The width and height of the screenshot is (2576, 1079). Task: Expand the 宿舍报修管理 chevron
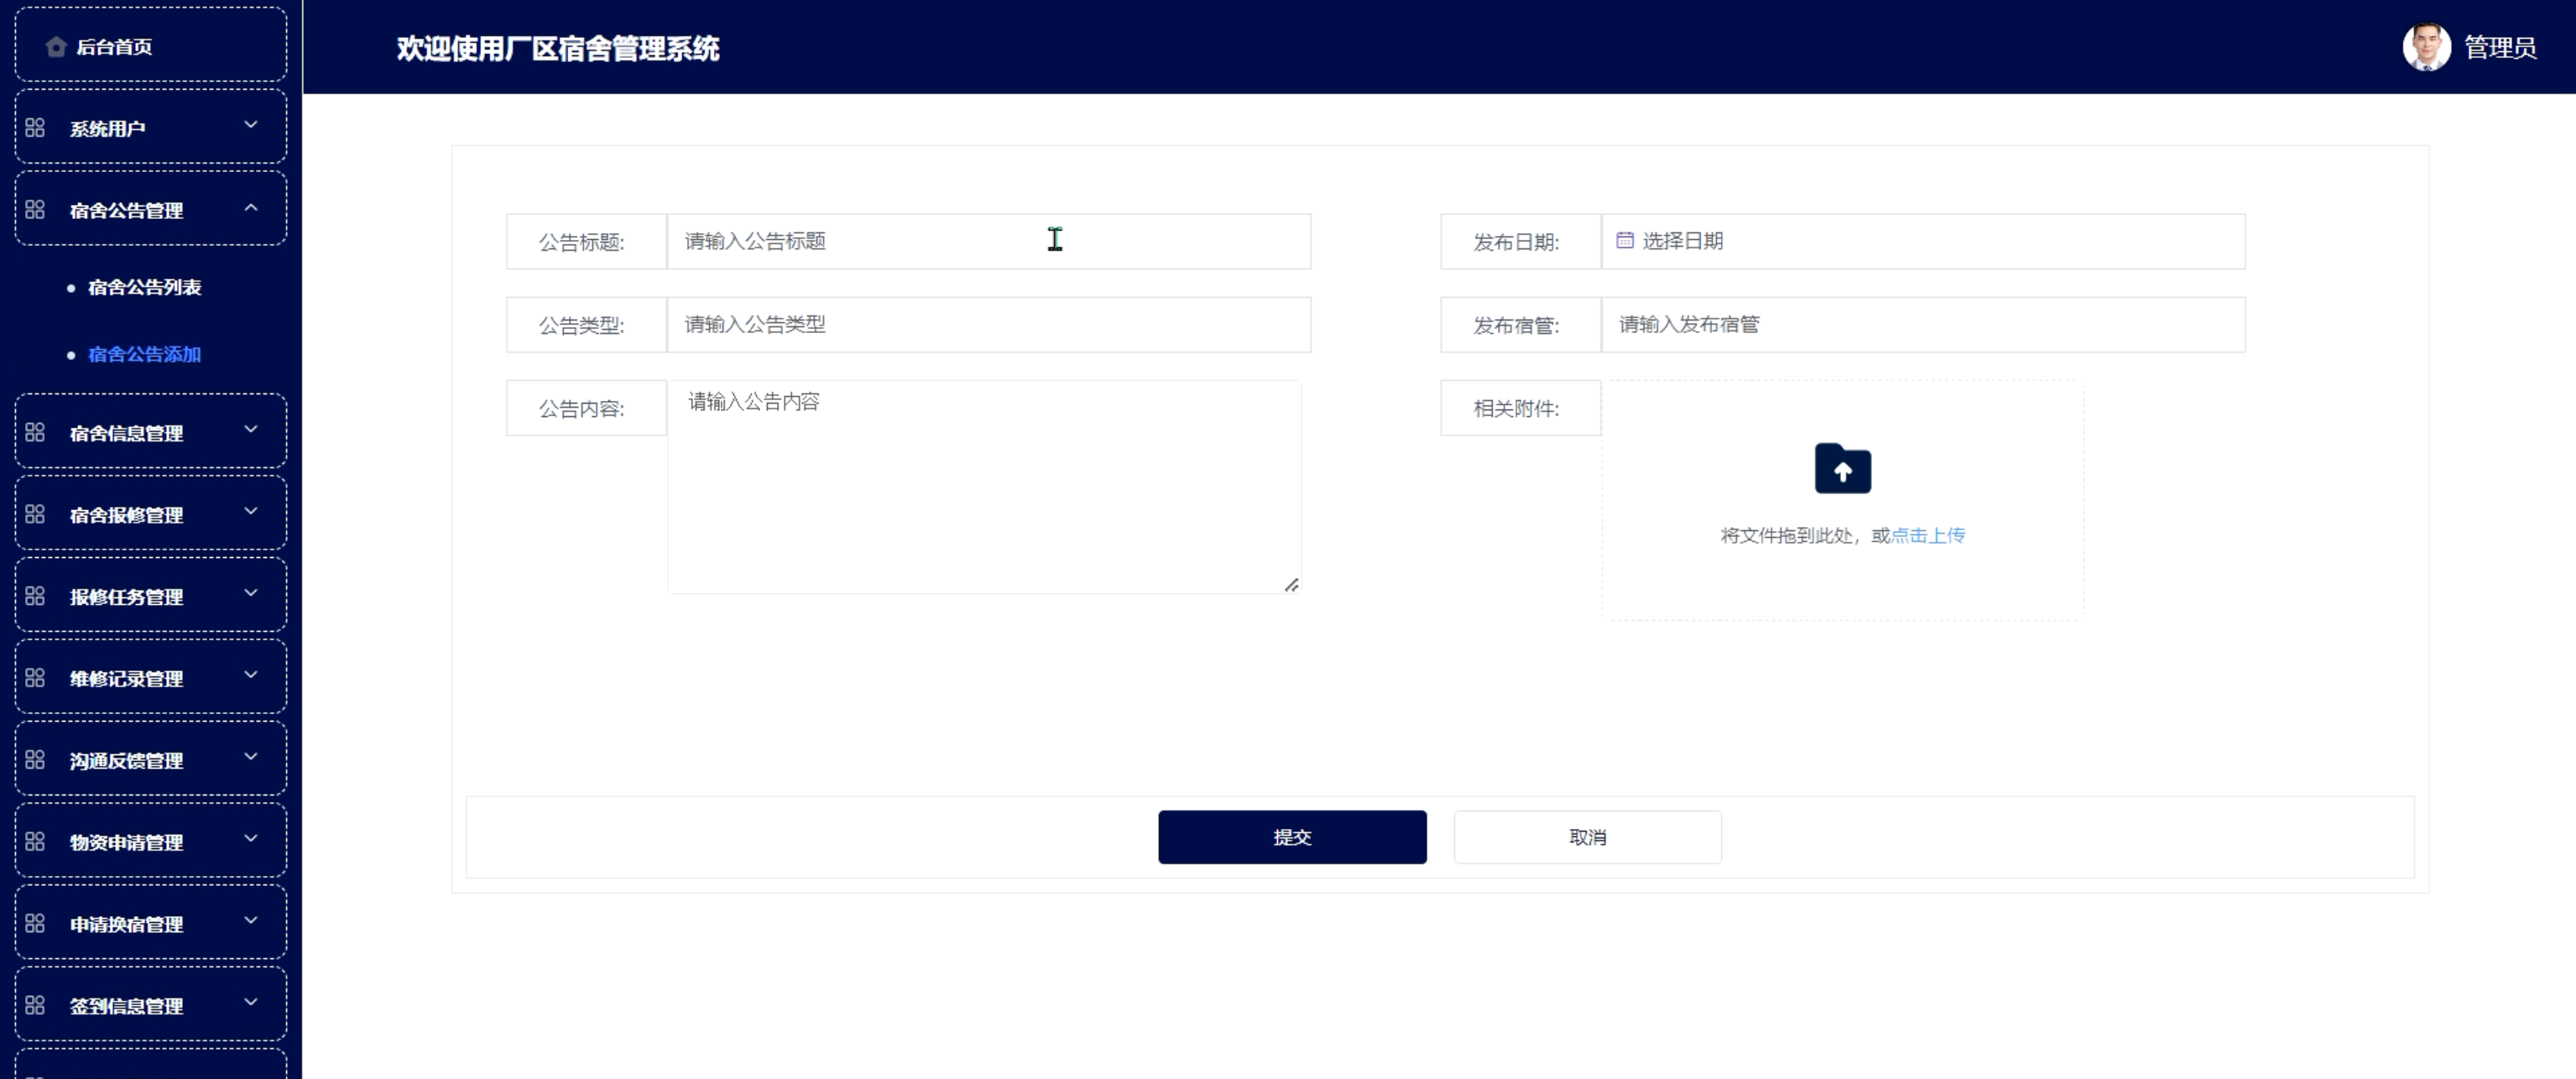tap(251, 511)
